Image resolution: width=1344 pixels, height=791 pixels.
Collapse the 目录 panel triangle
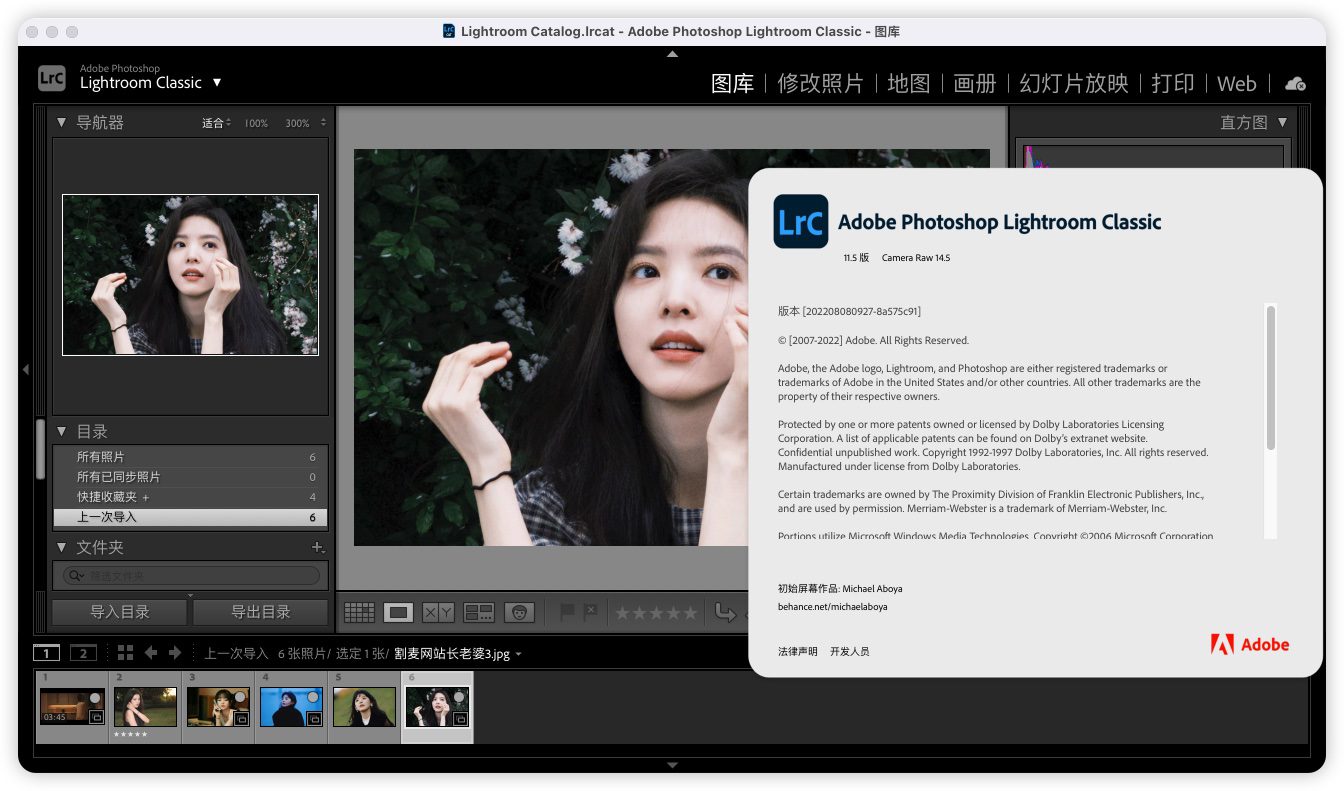[61, 431]
